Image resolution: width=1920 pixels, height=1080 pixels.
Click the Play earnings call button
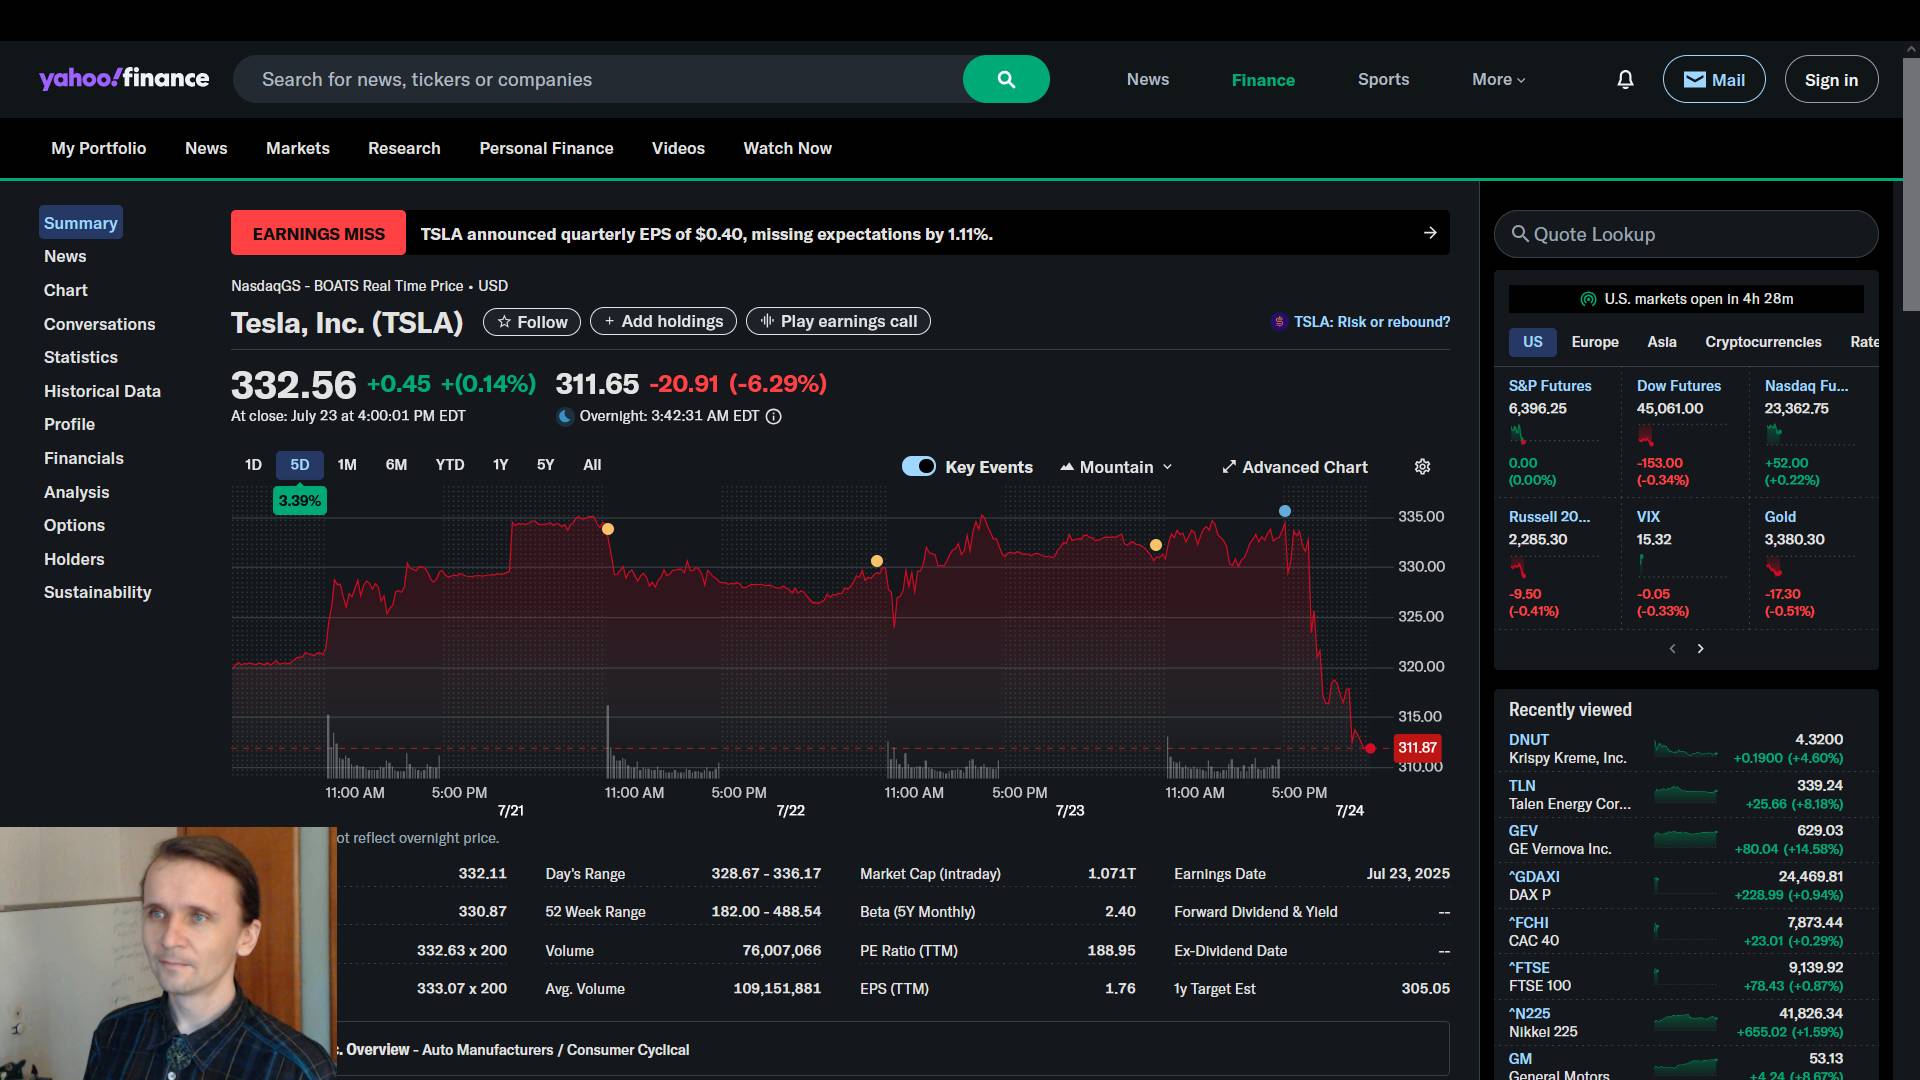tap(838, 321)
